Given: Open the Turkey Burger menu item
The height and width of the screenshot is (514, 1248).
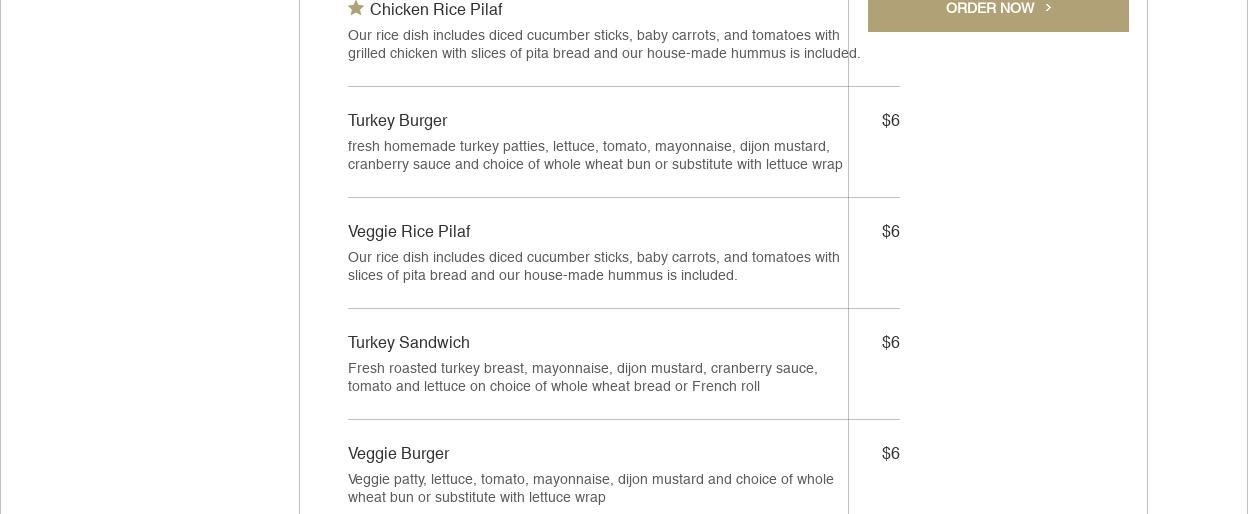Looking at the screenshot, I should point(397,121).
